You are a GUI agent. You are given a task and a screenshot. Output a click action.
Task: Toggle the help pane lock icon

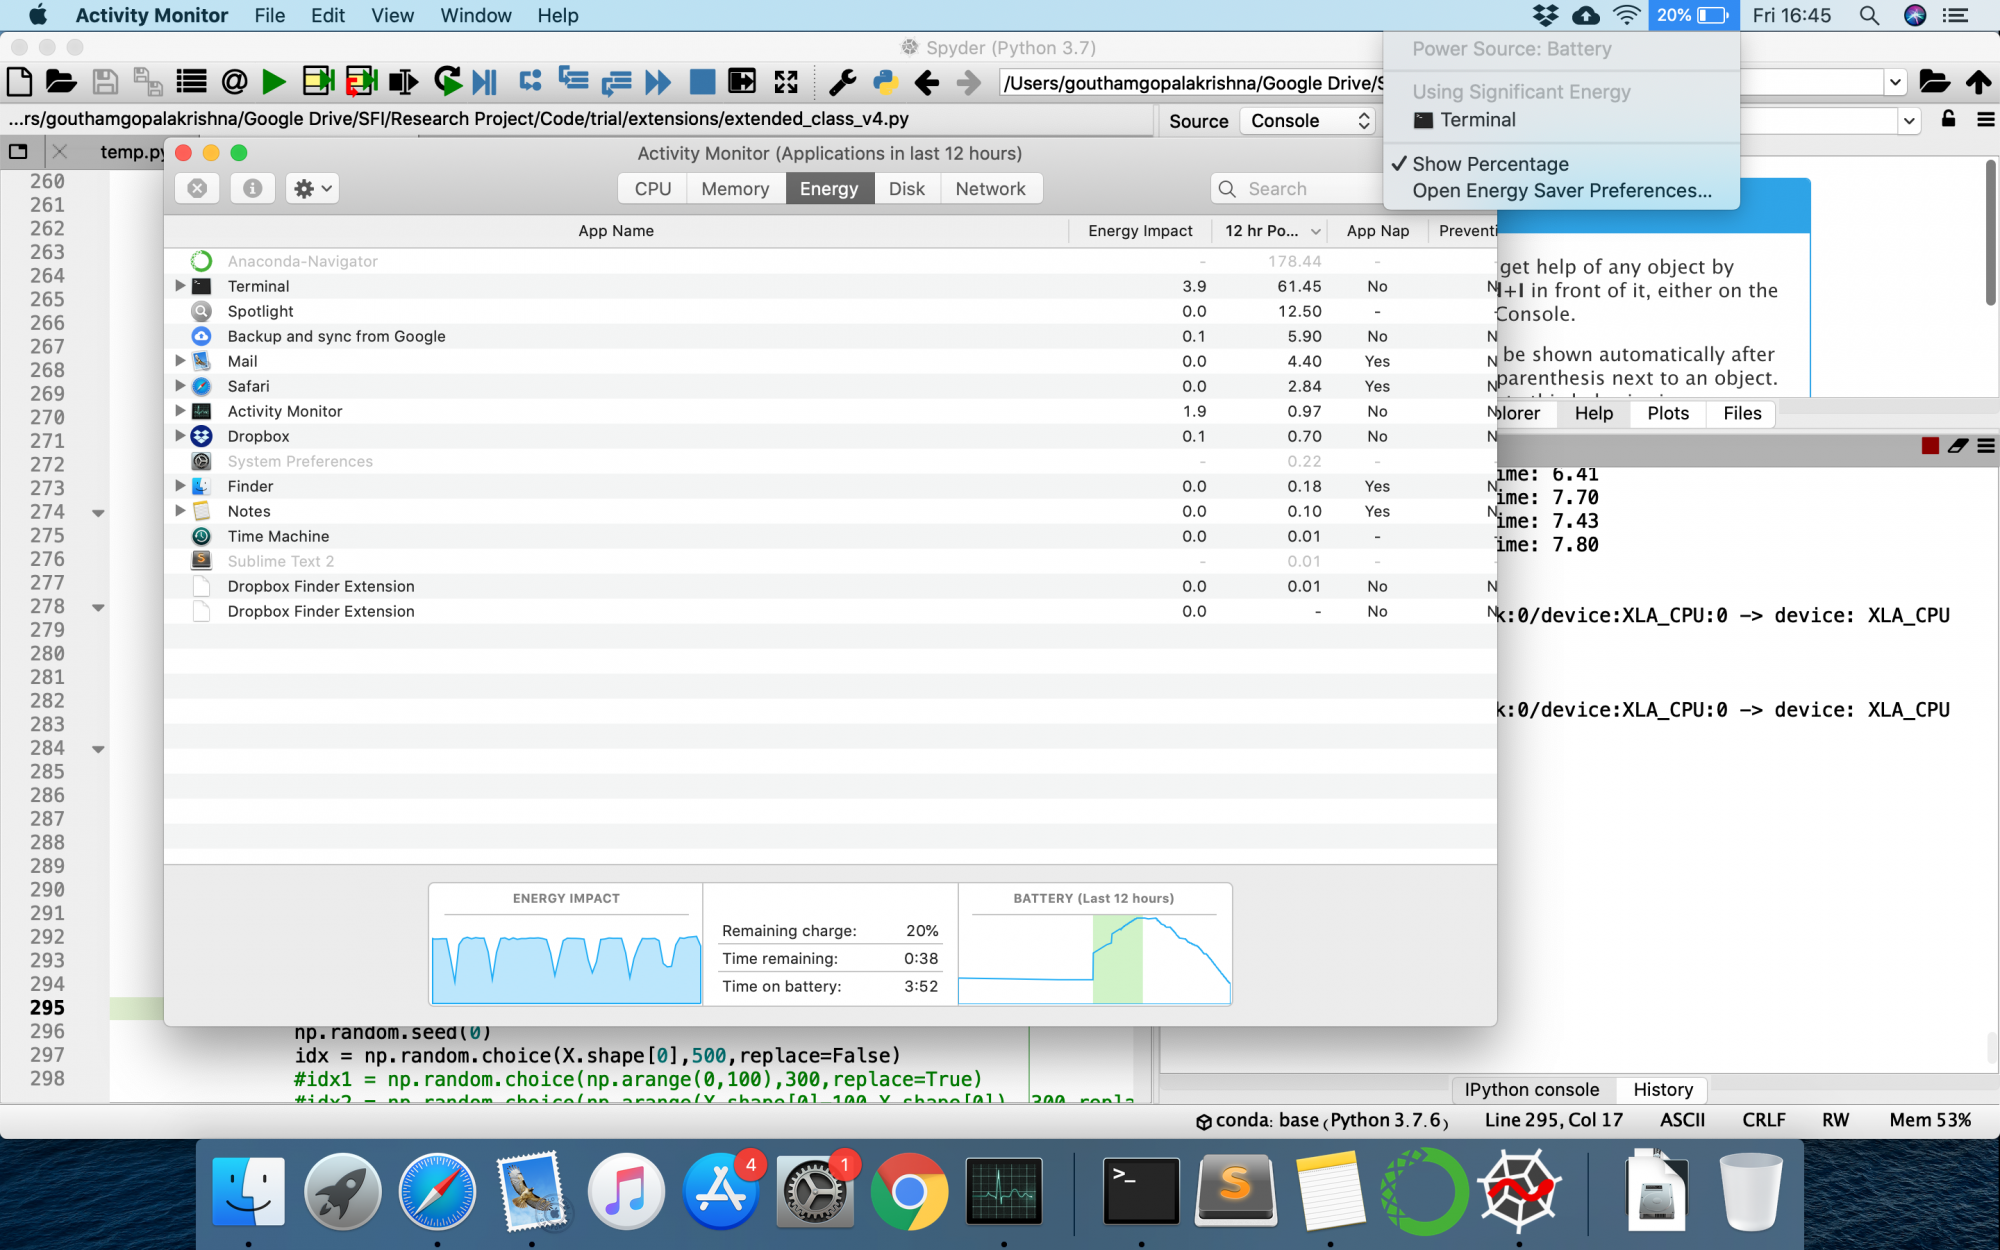click(x=1948, y=119)
